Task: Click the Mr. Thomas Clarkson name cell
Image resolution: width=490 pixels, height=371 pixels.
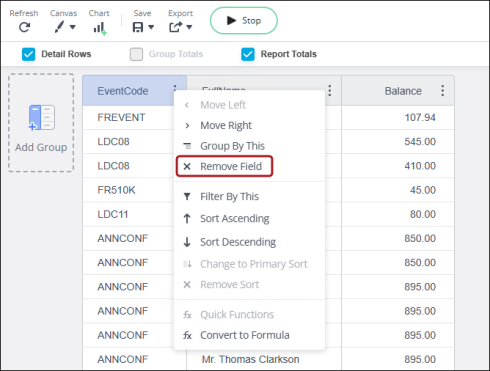Action: [x=250, y=359]
